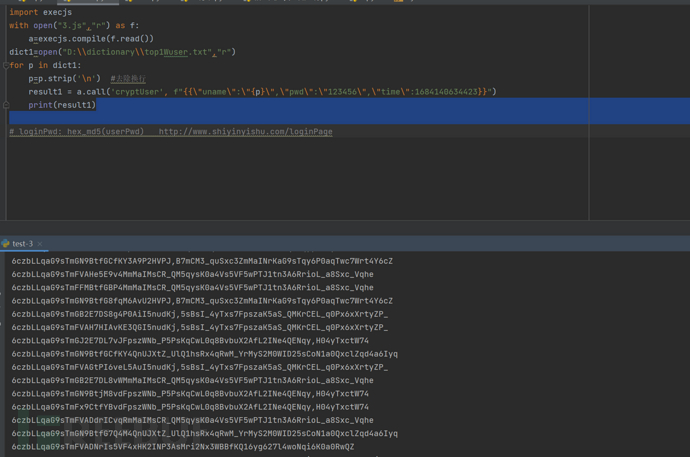The width and height of the screenshot is (690, 457).
Task: Open the shiyinyishu.com loginPage URL in the comment
Action: tap(245, 132)
